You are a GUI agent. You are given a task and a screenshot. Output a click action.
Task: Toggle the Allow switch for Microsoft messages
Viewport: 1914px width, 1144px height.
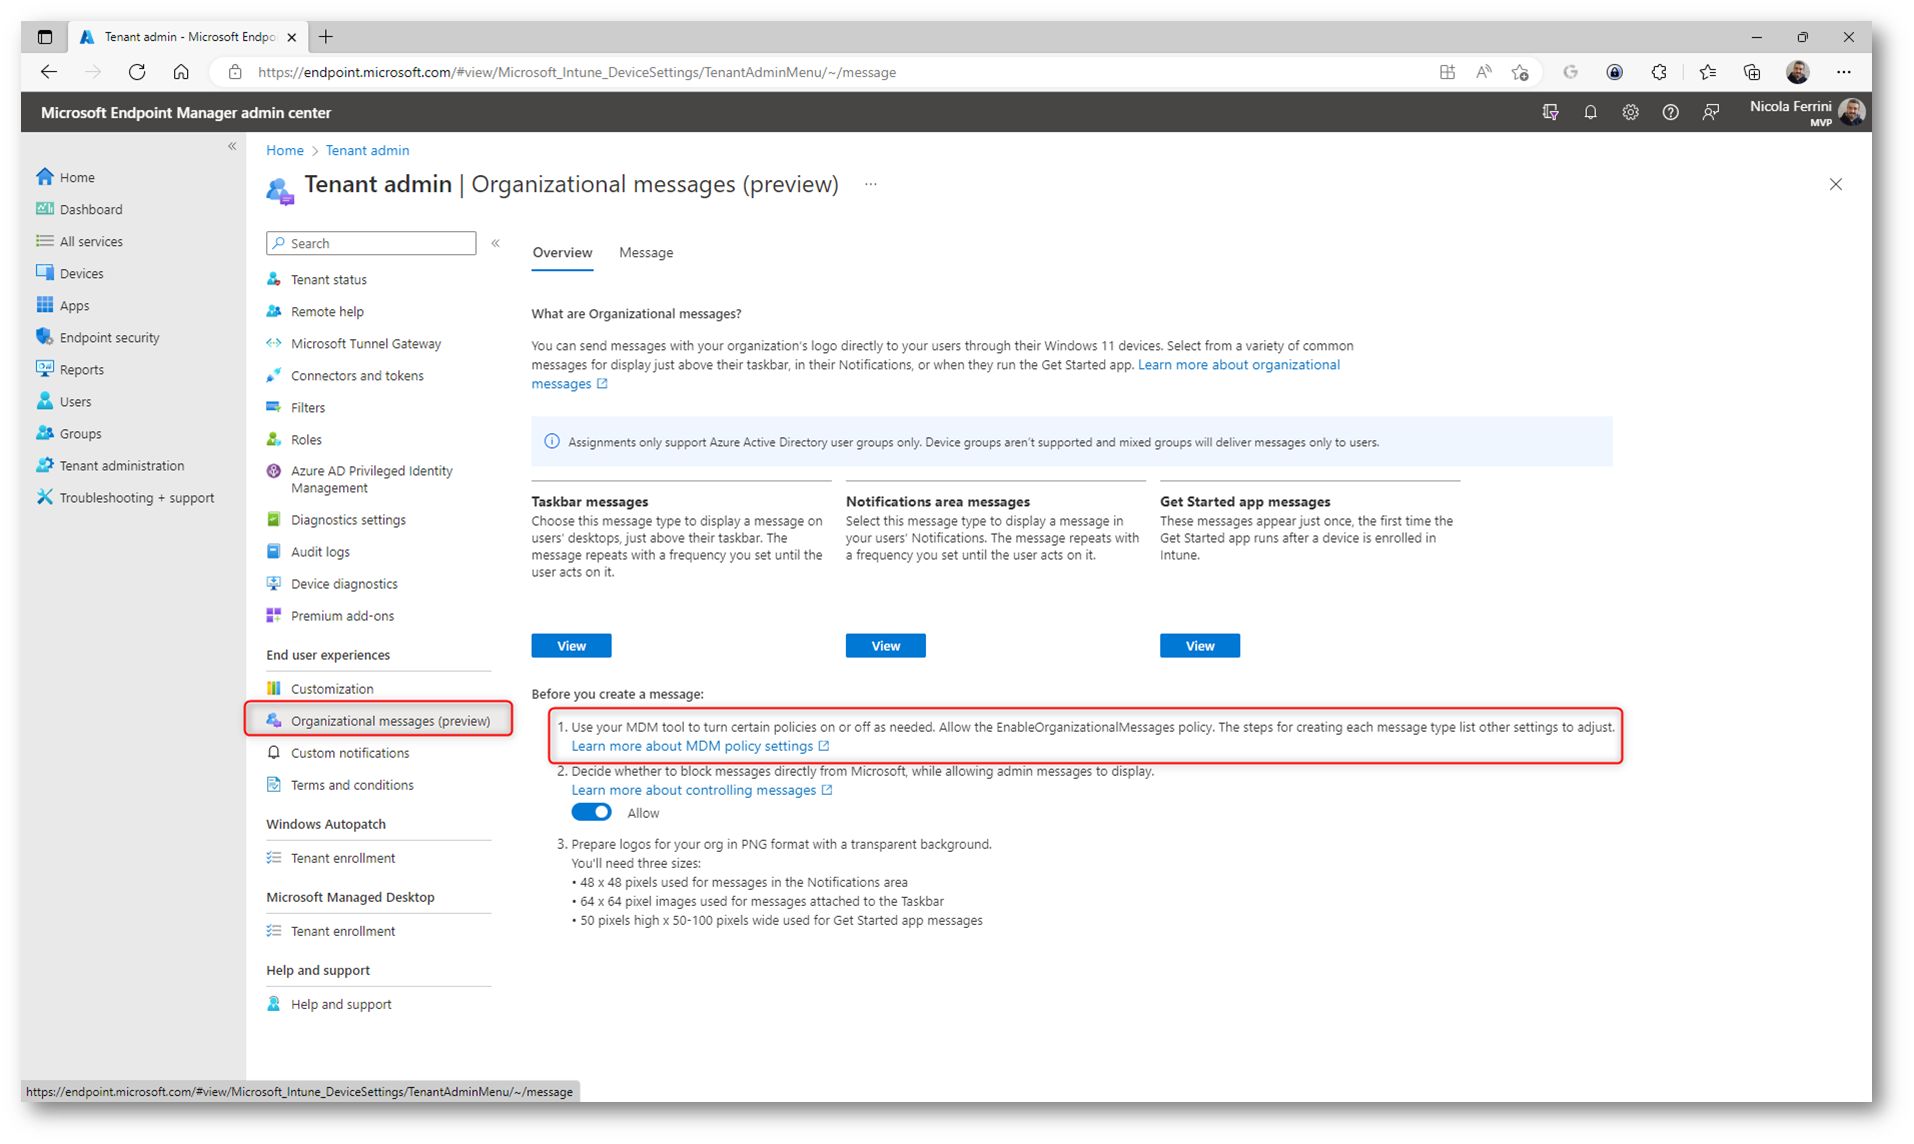pos(591,812)
